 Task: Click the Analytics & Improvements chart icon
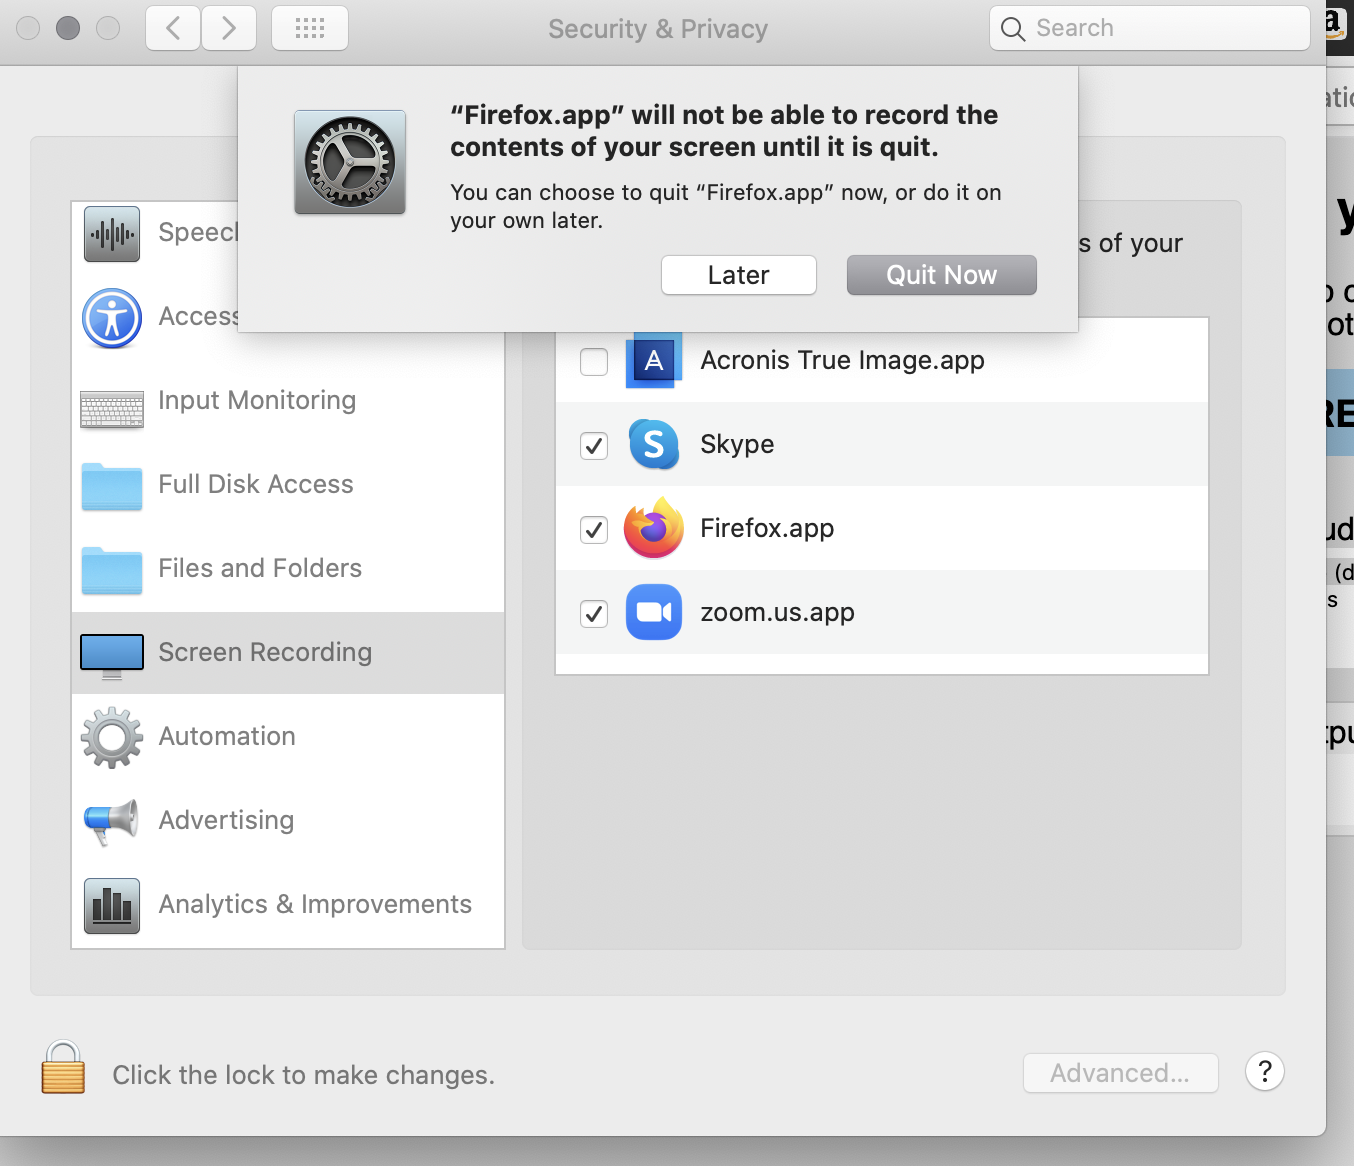tap(112, 906)
